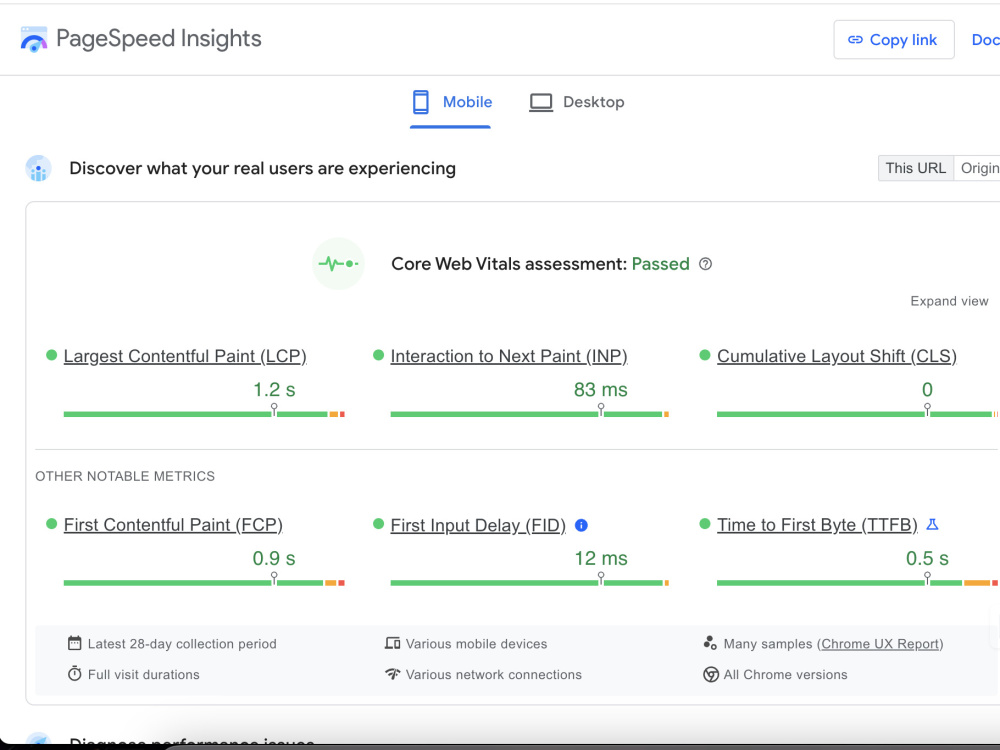Click the green status dot beside LCP
This screenshot has height=750, width=1000.
coord(52,355)
